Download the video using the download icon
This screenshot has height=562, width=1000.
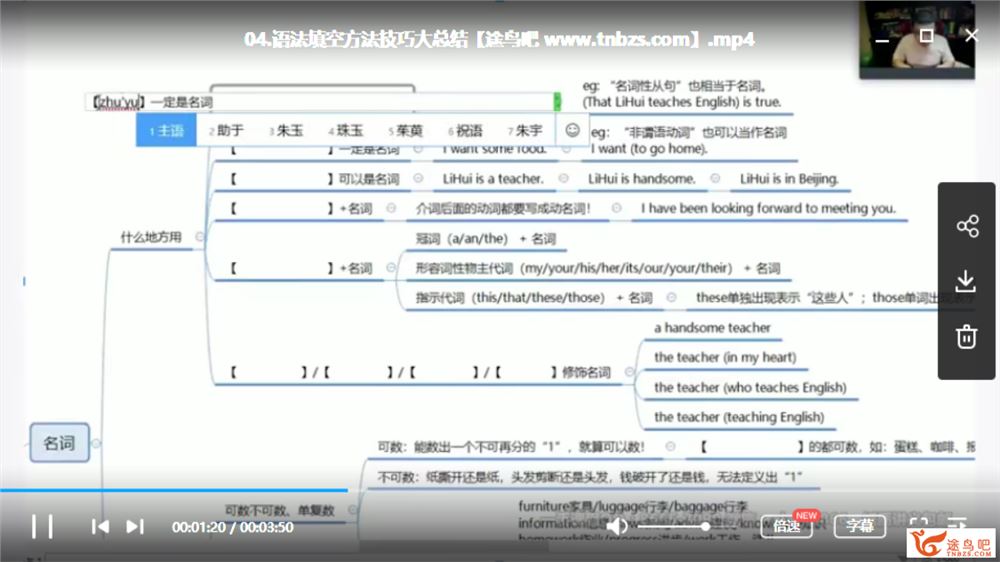point(966,281)
